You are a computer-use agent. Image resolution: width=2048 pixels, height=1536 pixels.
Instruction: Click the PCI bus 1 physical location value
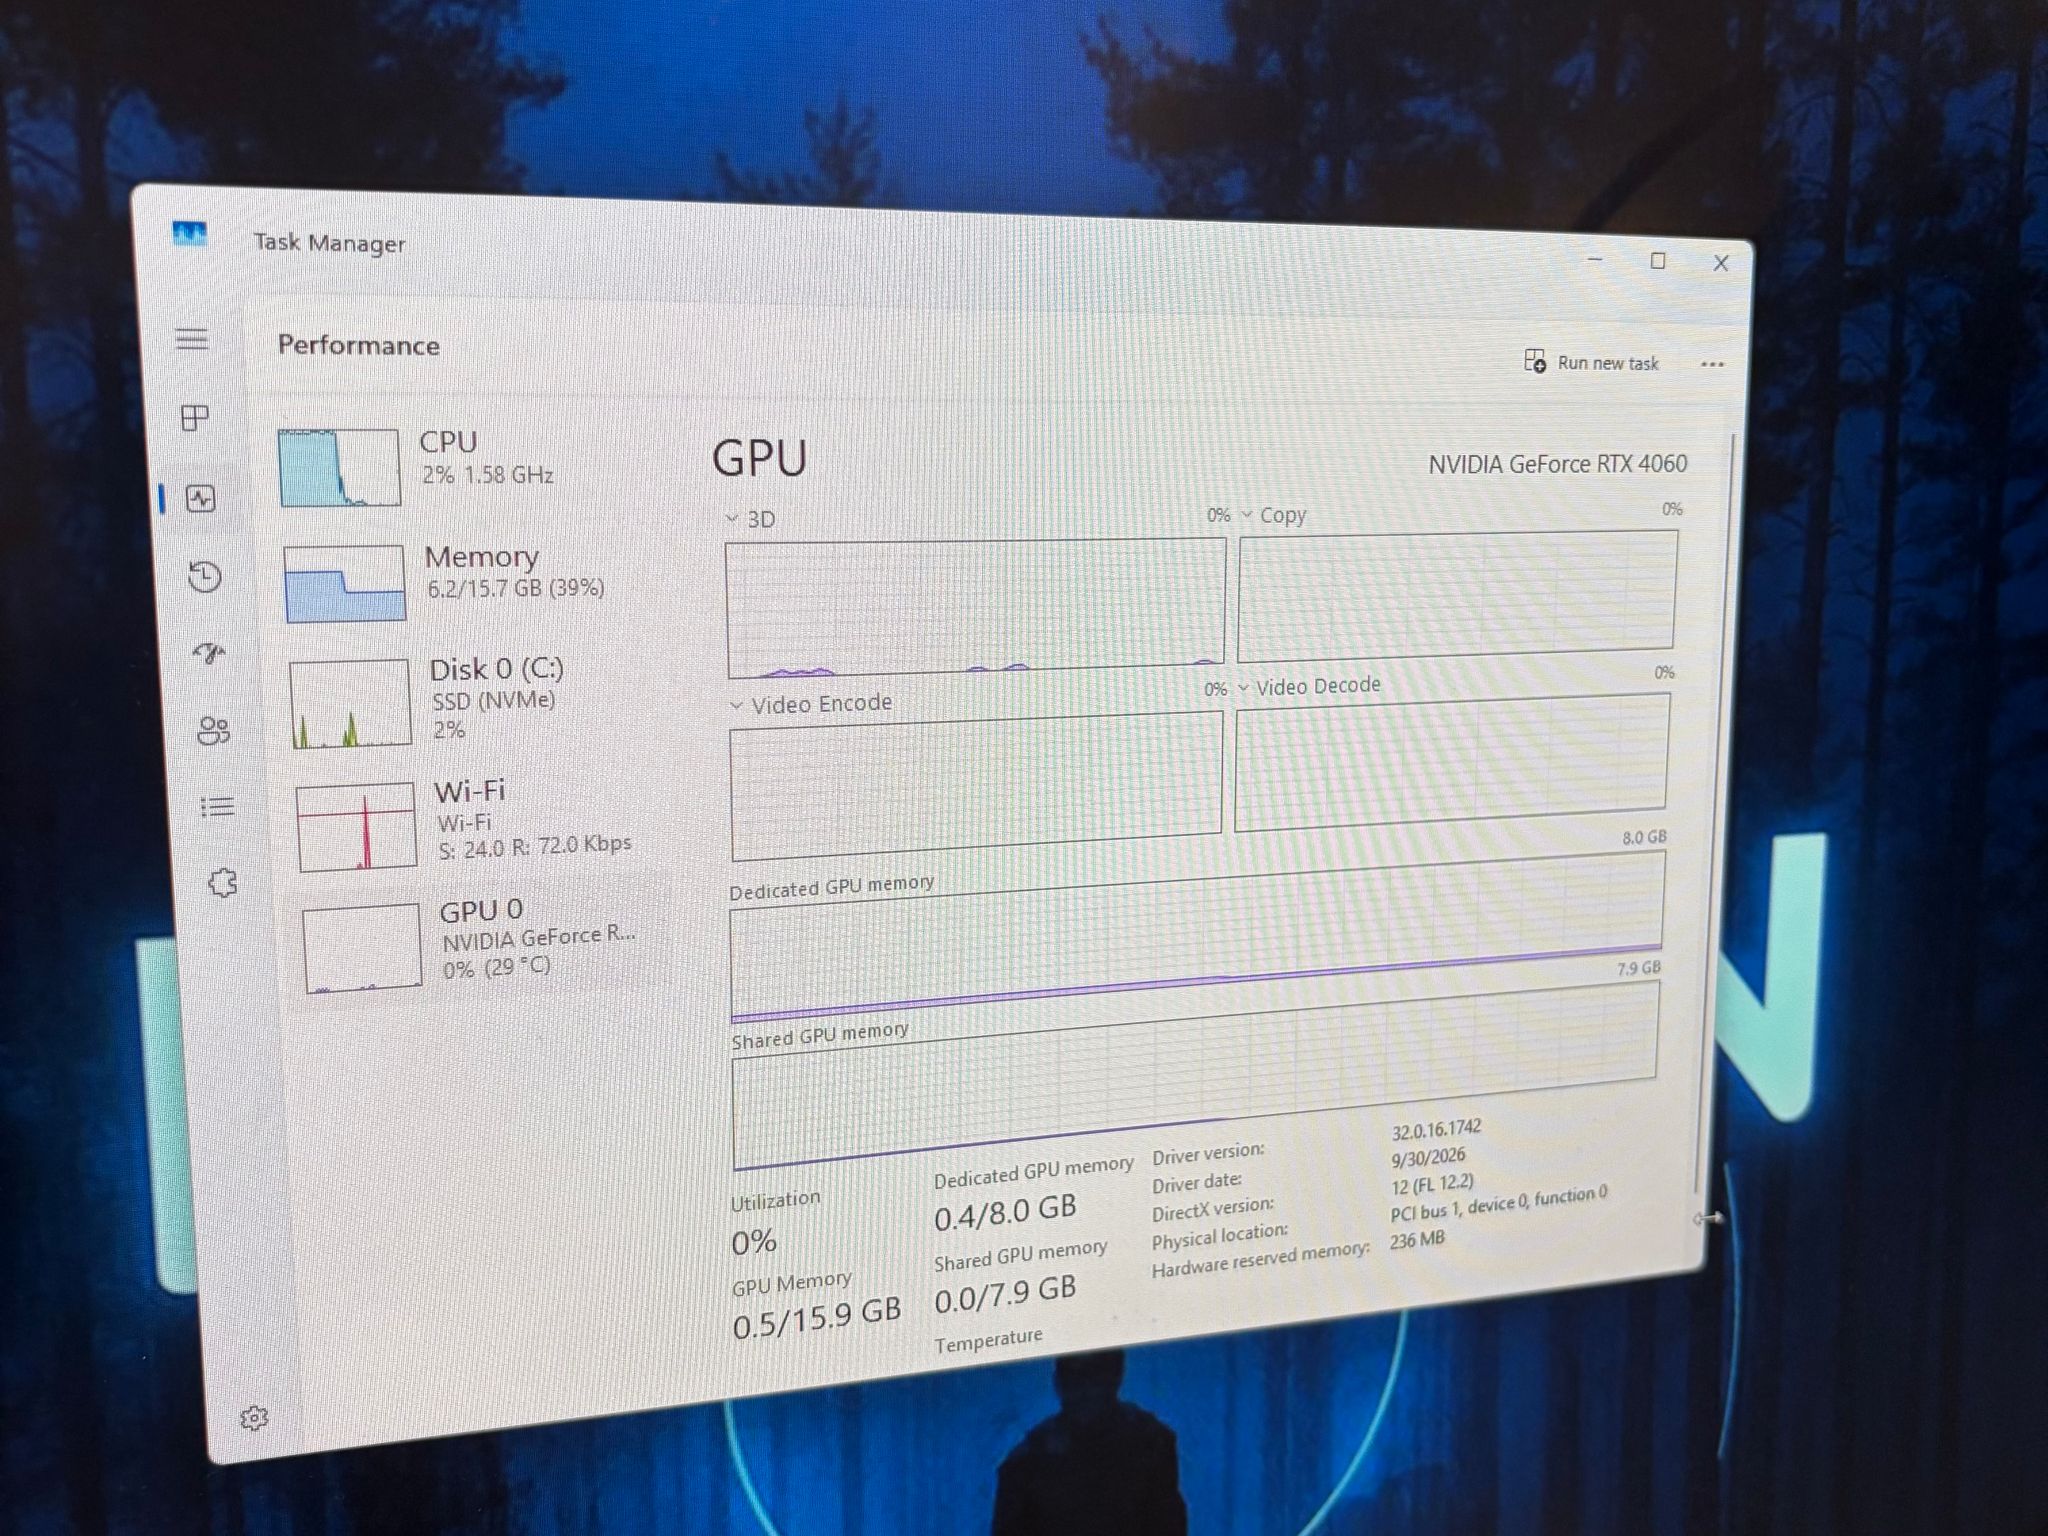(1498, 1203)
